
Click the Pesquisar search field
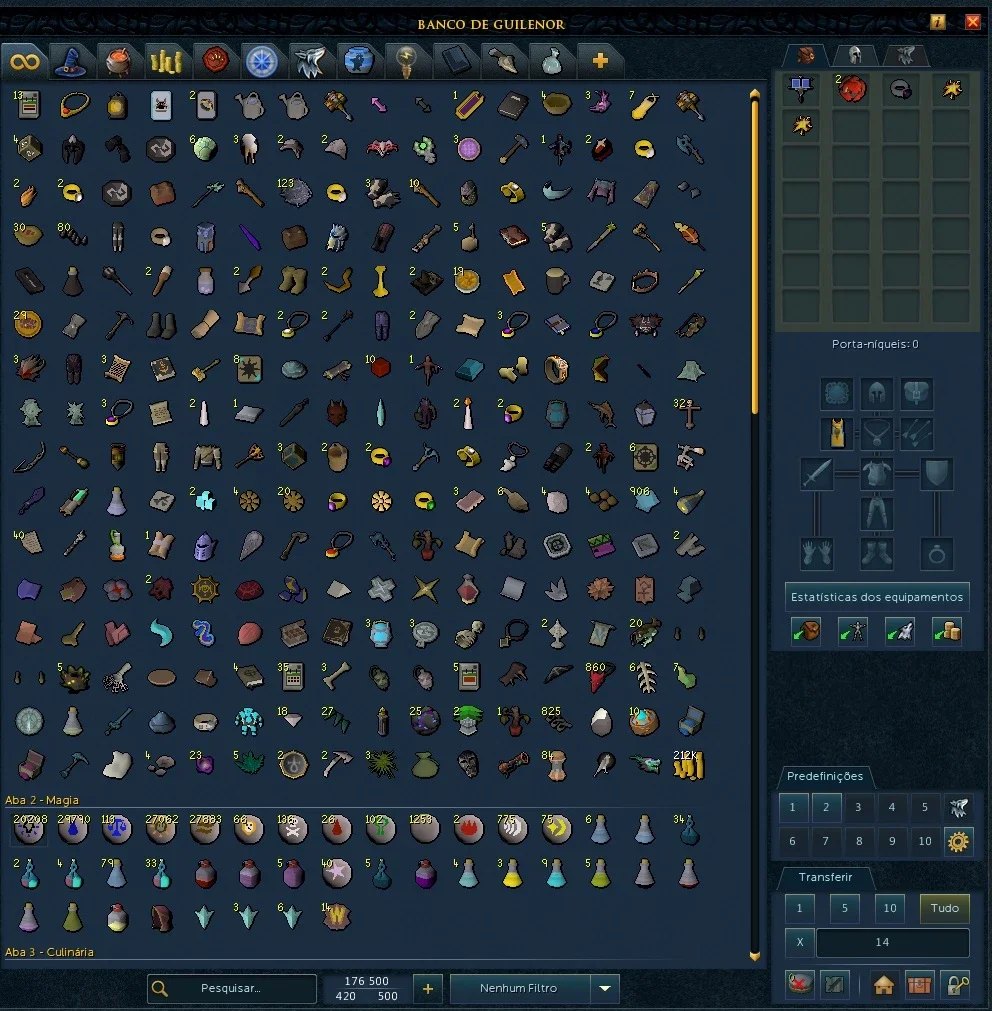click(x=232, y=988)
